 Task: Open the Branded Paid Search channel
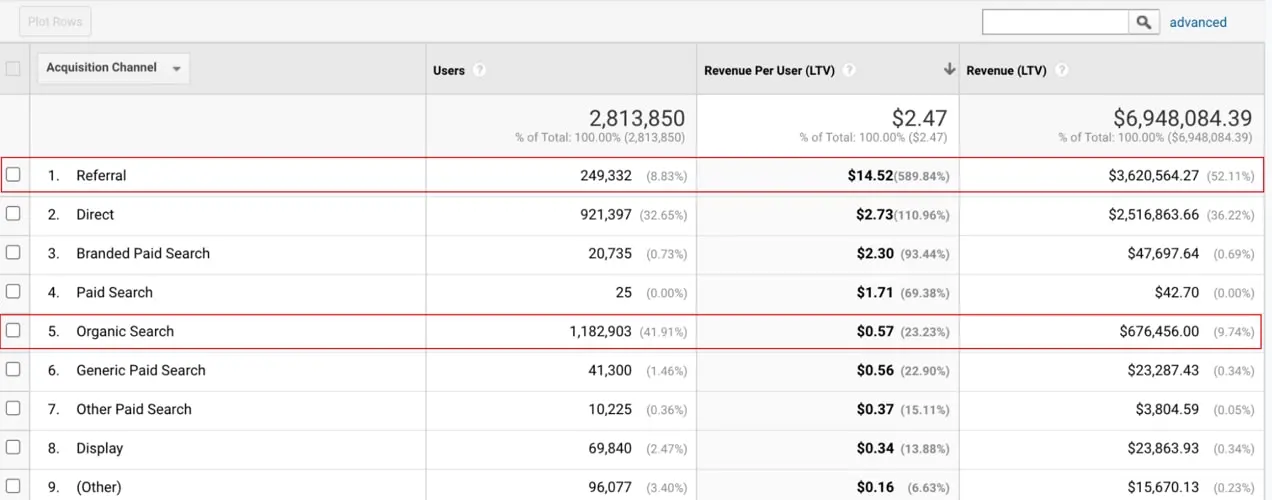click(143, 253)
